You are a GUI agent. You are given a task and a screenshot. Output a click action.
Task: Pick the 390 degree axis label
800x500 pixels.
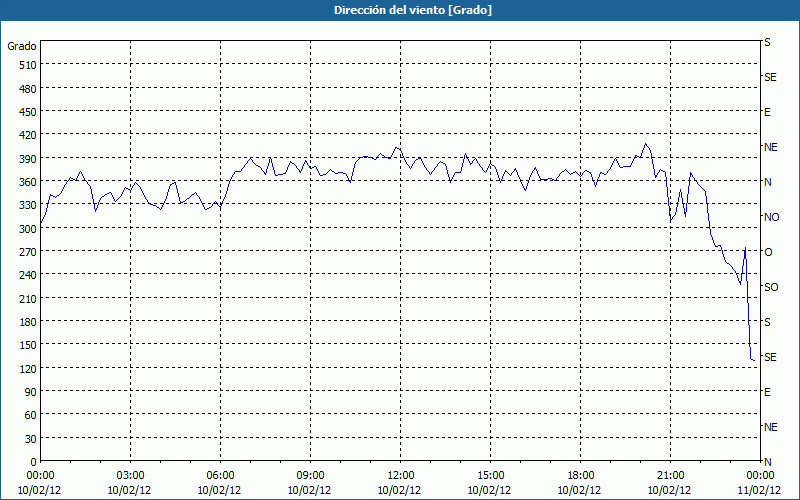(28, 159)
